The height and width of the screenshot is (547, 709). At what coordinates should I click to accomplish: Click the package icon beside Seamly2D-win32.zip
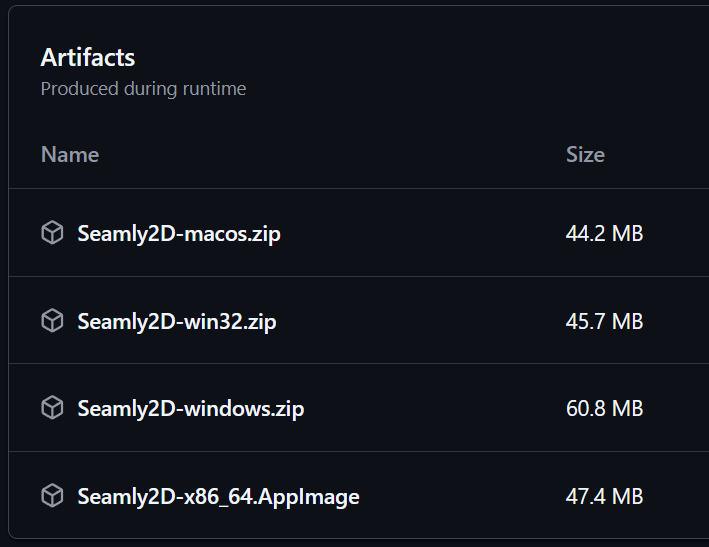[52, 321]
